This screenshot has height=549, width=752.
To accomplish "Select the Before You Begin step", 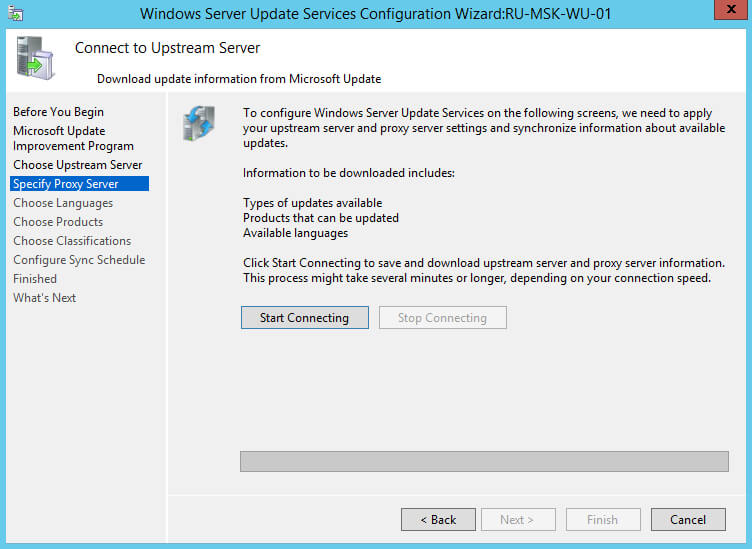I will tap(59, 112).
